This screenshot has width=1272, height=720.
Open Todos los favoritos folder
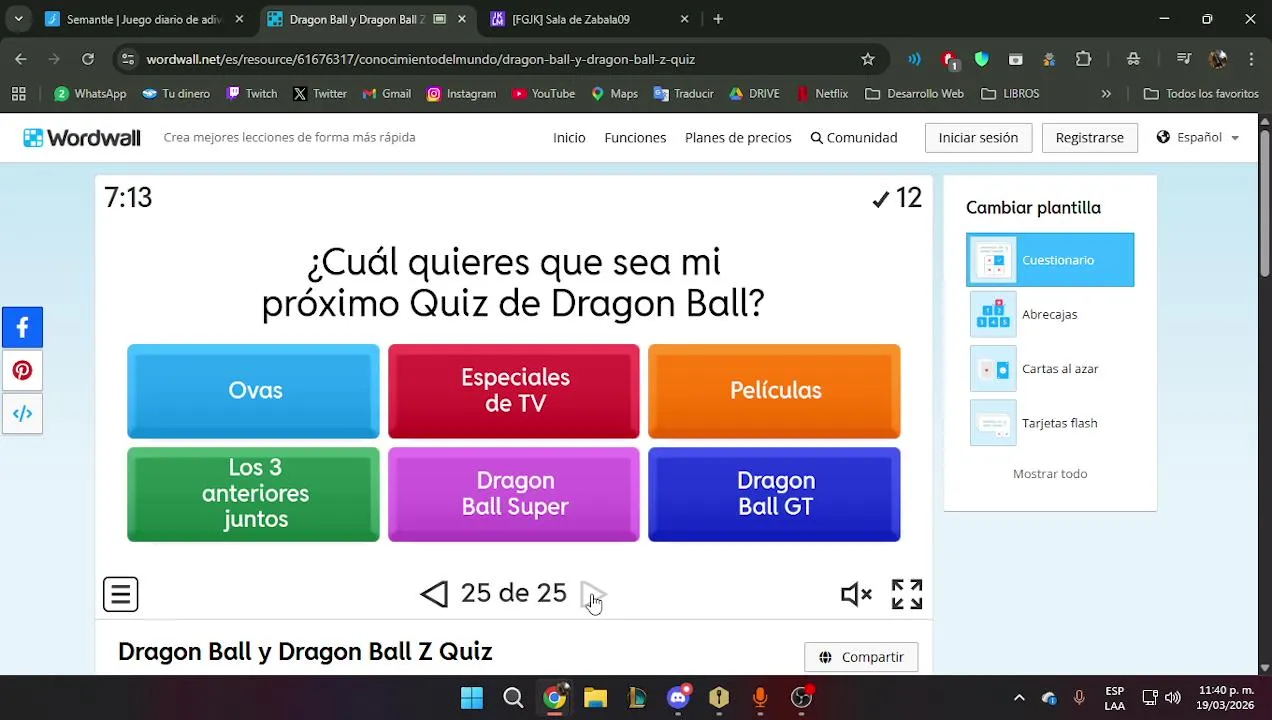click(x=1201, y=94)
